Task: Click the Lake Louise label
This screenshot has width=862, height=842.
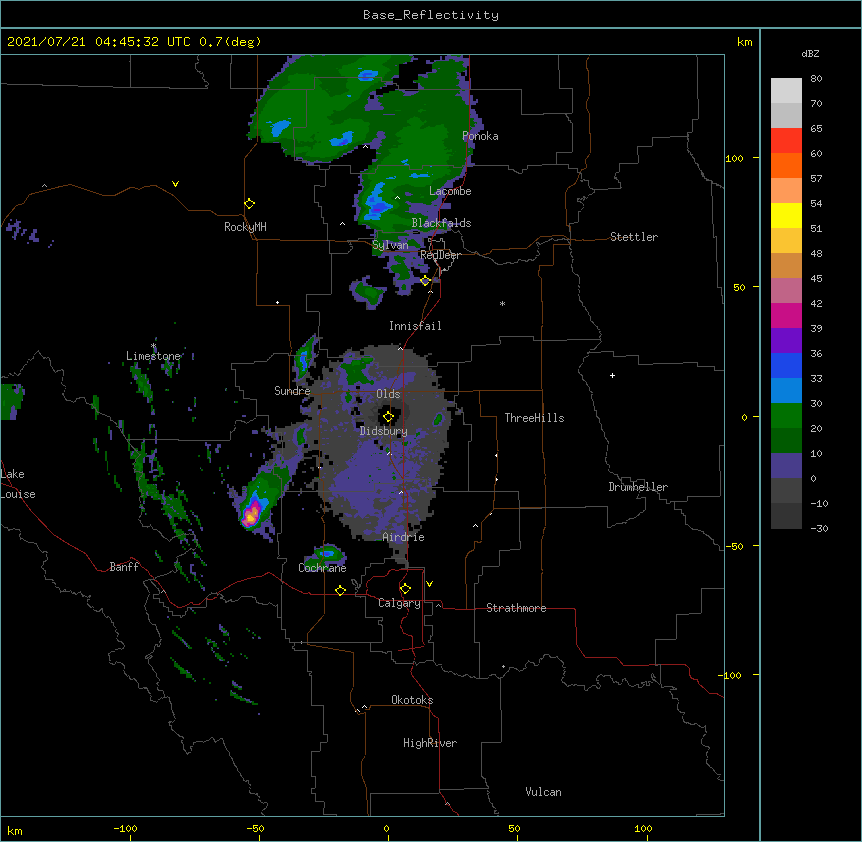Action: (x=18, y=484)
